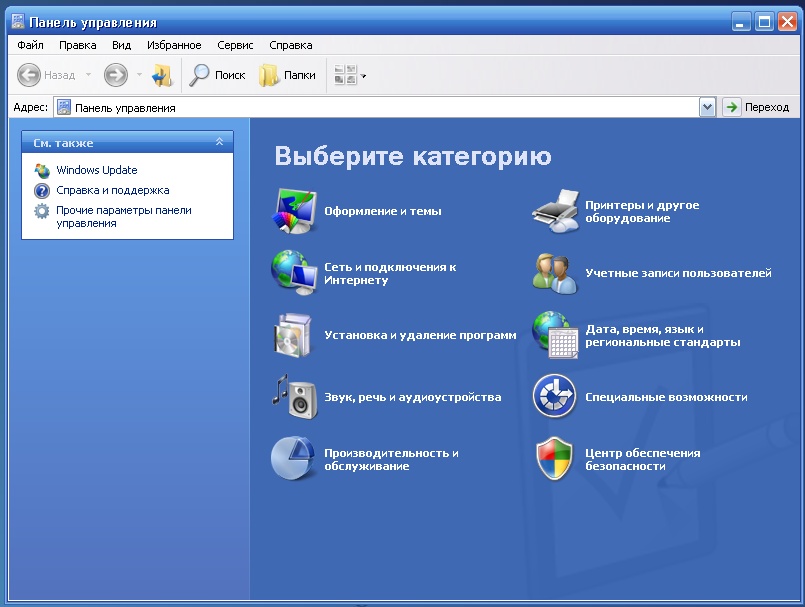
Task: Open the Performance and Maintenance pie chart icon
Action: click(294, 459)
